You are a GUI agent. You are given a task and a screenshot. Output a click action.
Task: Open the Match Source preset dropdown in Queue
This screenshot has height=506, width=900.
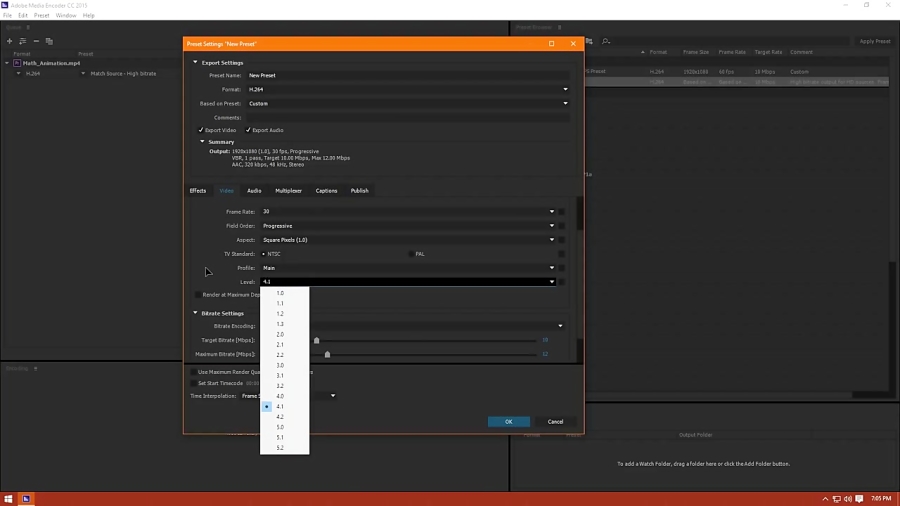pos(83,73)
